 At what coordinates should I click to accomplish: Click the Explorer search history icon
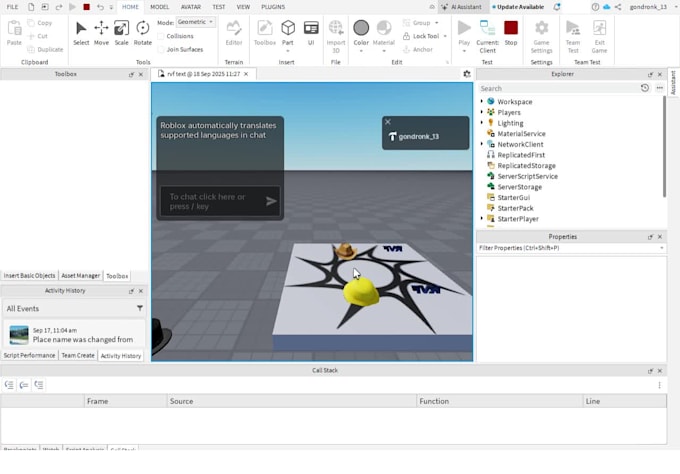coord(645,88)
